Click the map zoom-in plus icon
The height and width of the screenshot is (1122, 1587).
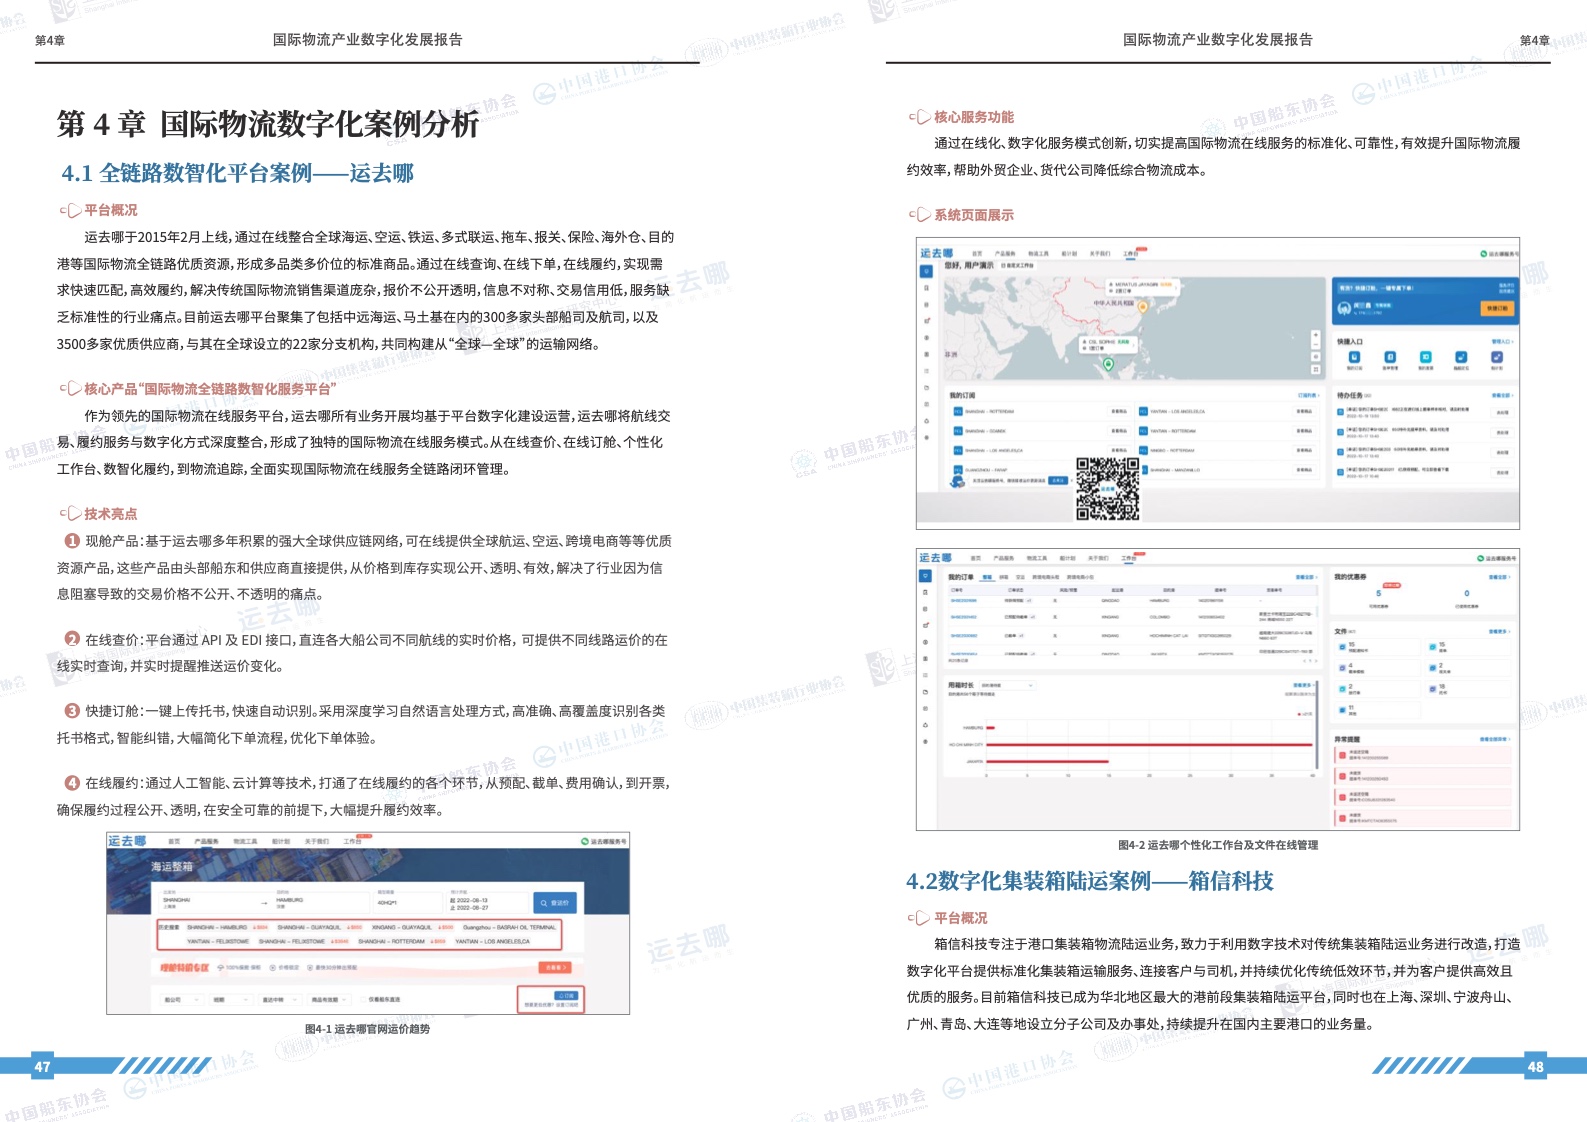coord(1315,335)
